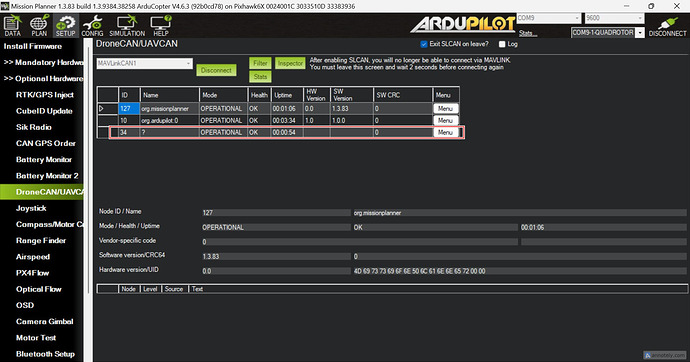Click the green Inspector button
Screen dimensions: 690x362
290,63
